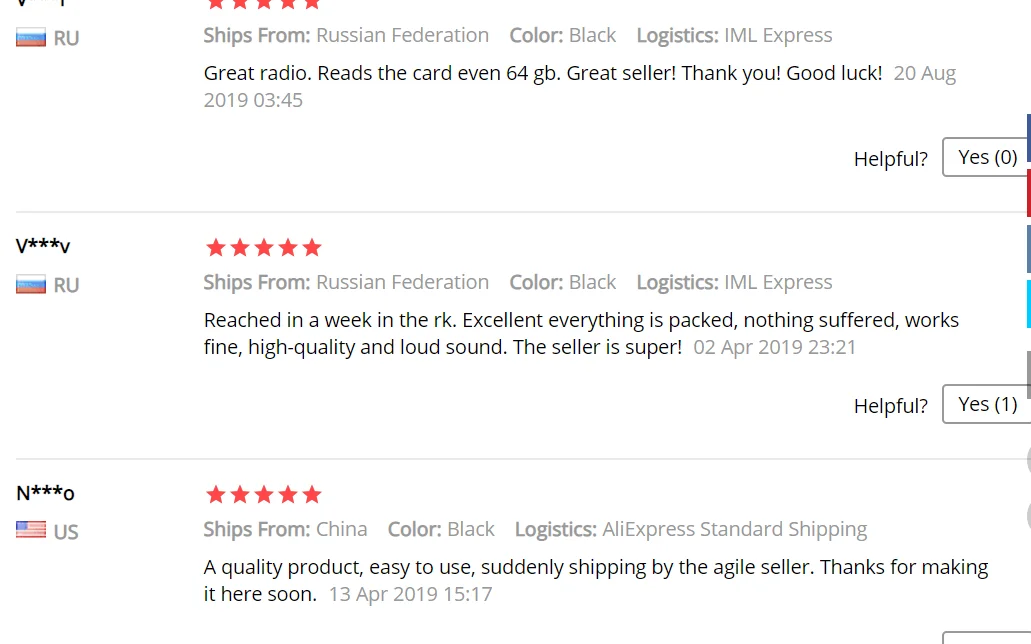Viewport: 1031px width, 644px height.
Task: Click the AliExpress Standard Shipping logistics text
Action: (x=734, y=529)
